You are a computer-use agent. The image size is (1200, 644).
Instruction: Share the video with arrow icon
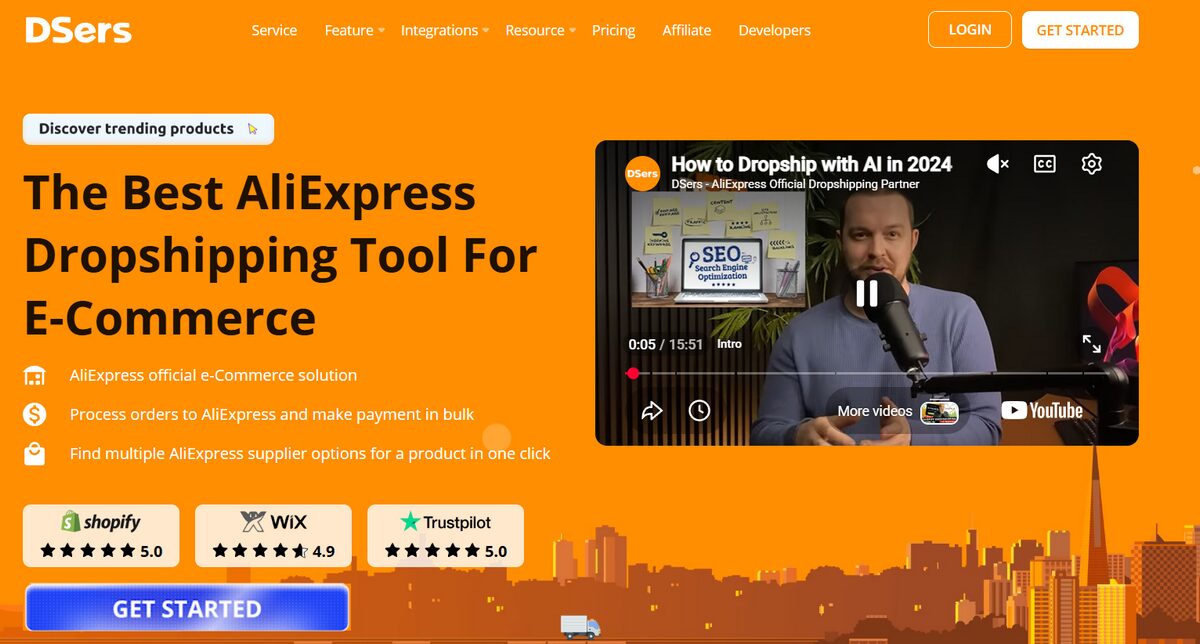click(x=652, y=410)
